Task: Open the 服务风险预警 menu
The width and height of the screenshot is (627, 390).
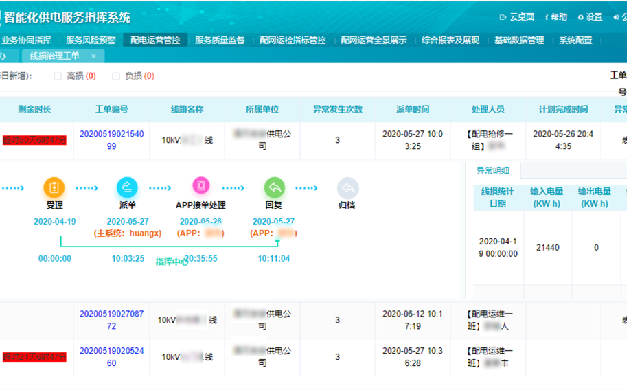Action: (91, 40)
